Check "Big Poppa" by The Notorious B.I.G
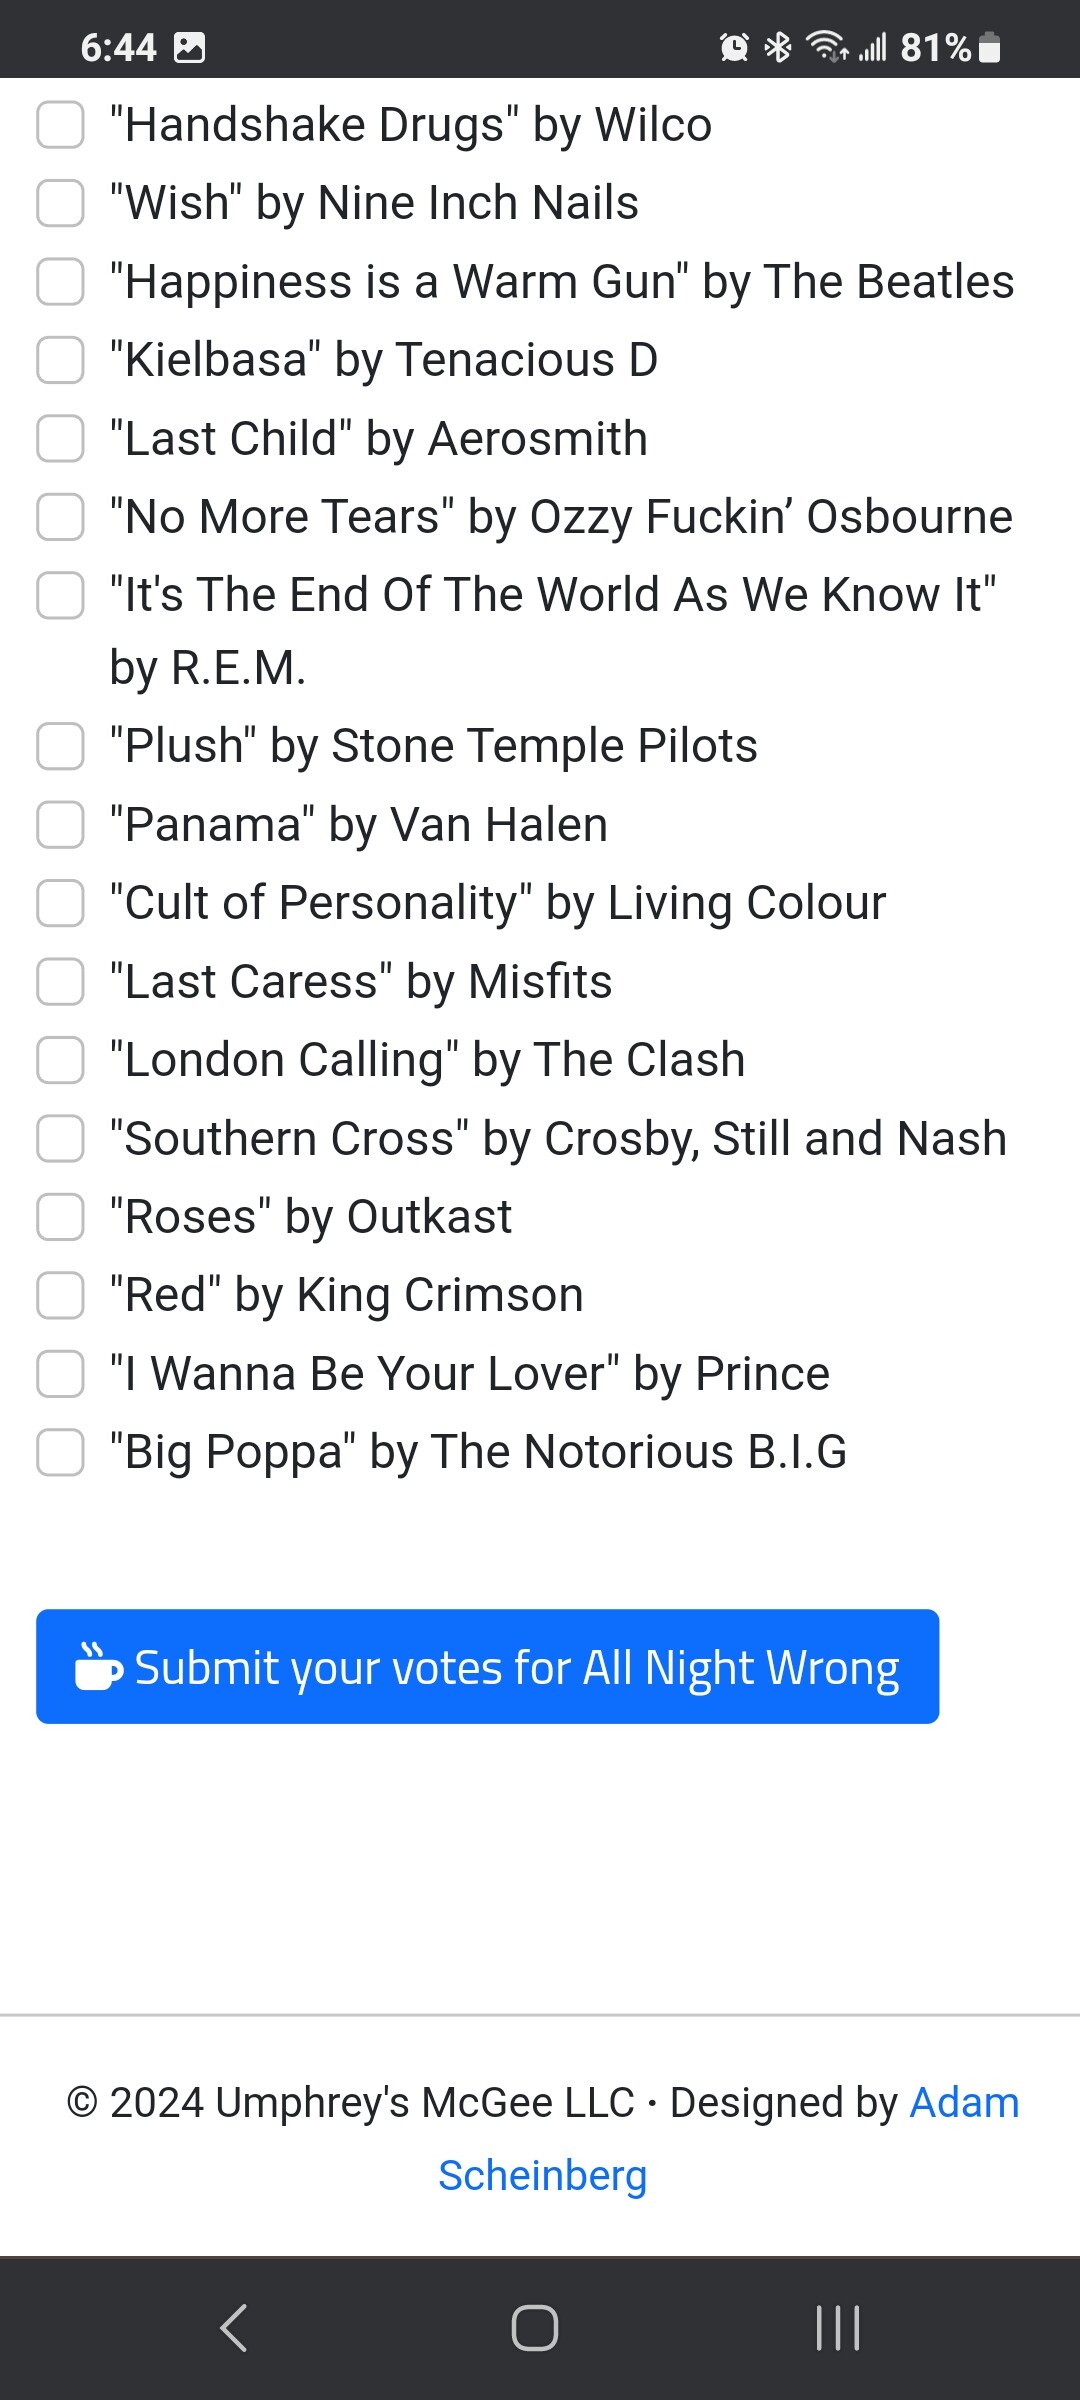Image resolution: width=1080 pixels, height=2400 pixels. 60,1451
